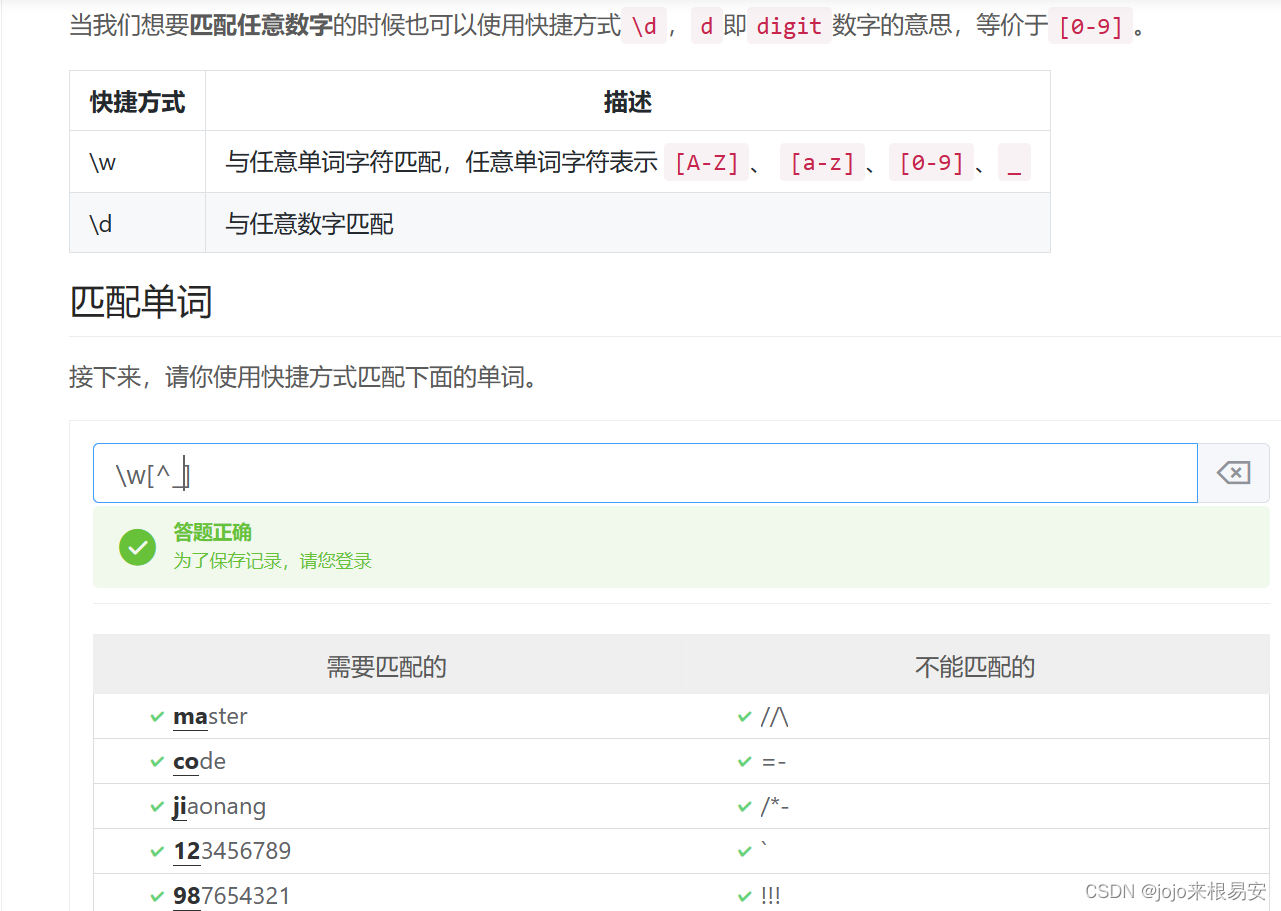Click the checkmark beside master
The image size is (1281, 911).
pos(157,717)
